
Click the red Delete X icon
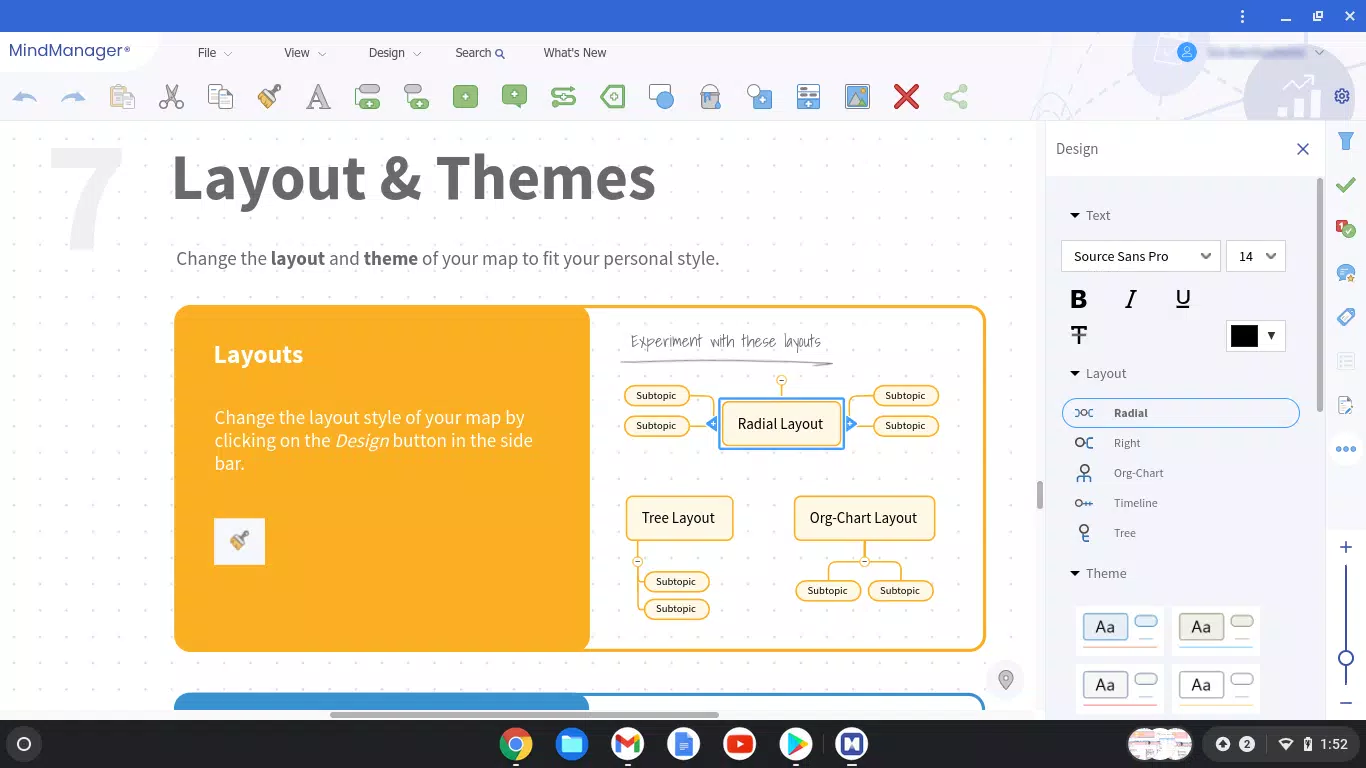(906, 97)
